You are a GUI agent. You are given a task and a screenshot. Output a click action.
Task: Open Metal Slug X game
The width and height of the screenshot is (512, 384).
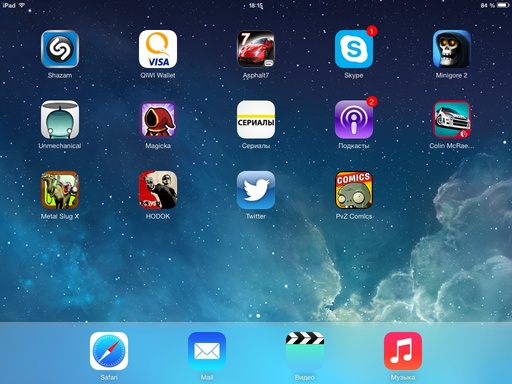click(60, 190)
